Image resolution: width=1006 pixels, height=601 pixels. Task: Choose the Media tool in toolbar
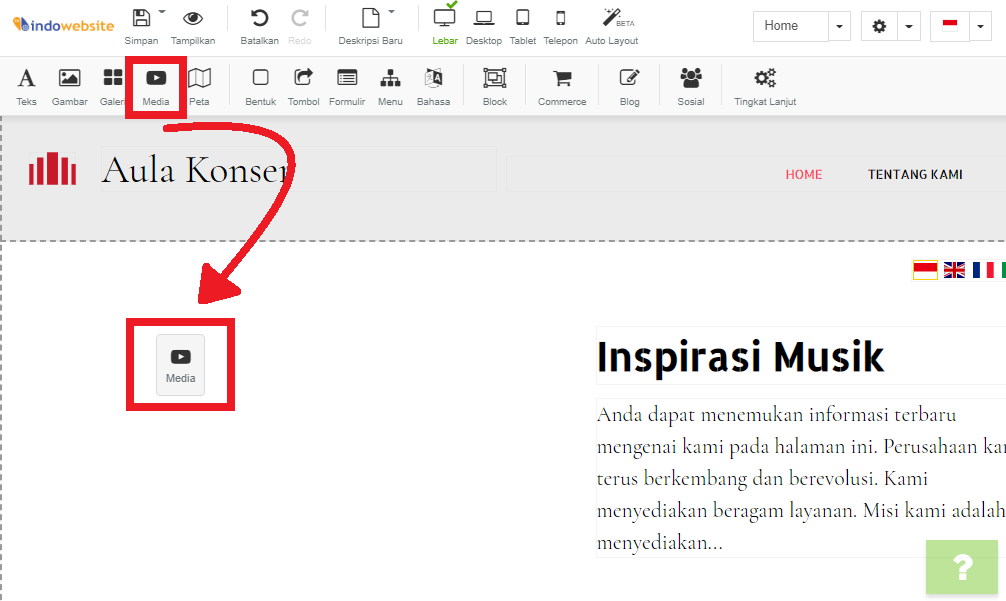tap(156, 86)
